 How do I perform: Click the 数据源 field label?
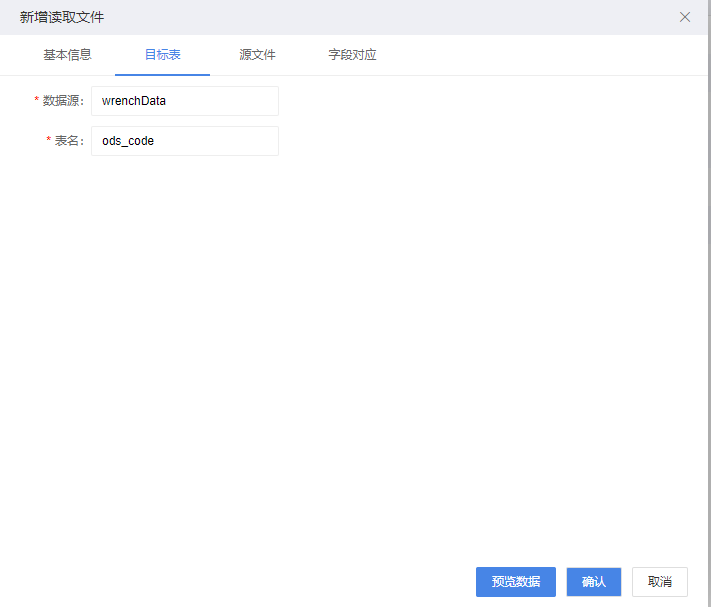[x=63, y=101]
